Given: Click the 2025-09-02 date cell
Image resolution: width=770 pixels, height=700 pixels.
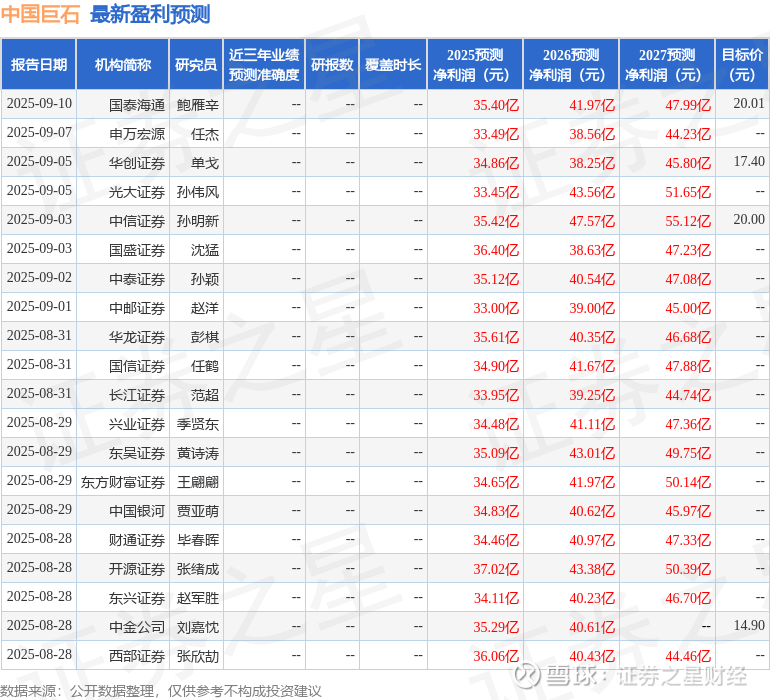Looking at the screenshot, I should tap(39, 278).
